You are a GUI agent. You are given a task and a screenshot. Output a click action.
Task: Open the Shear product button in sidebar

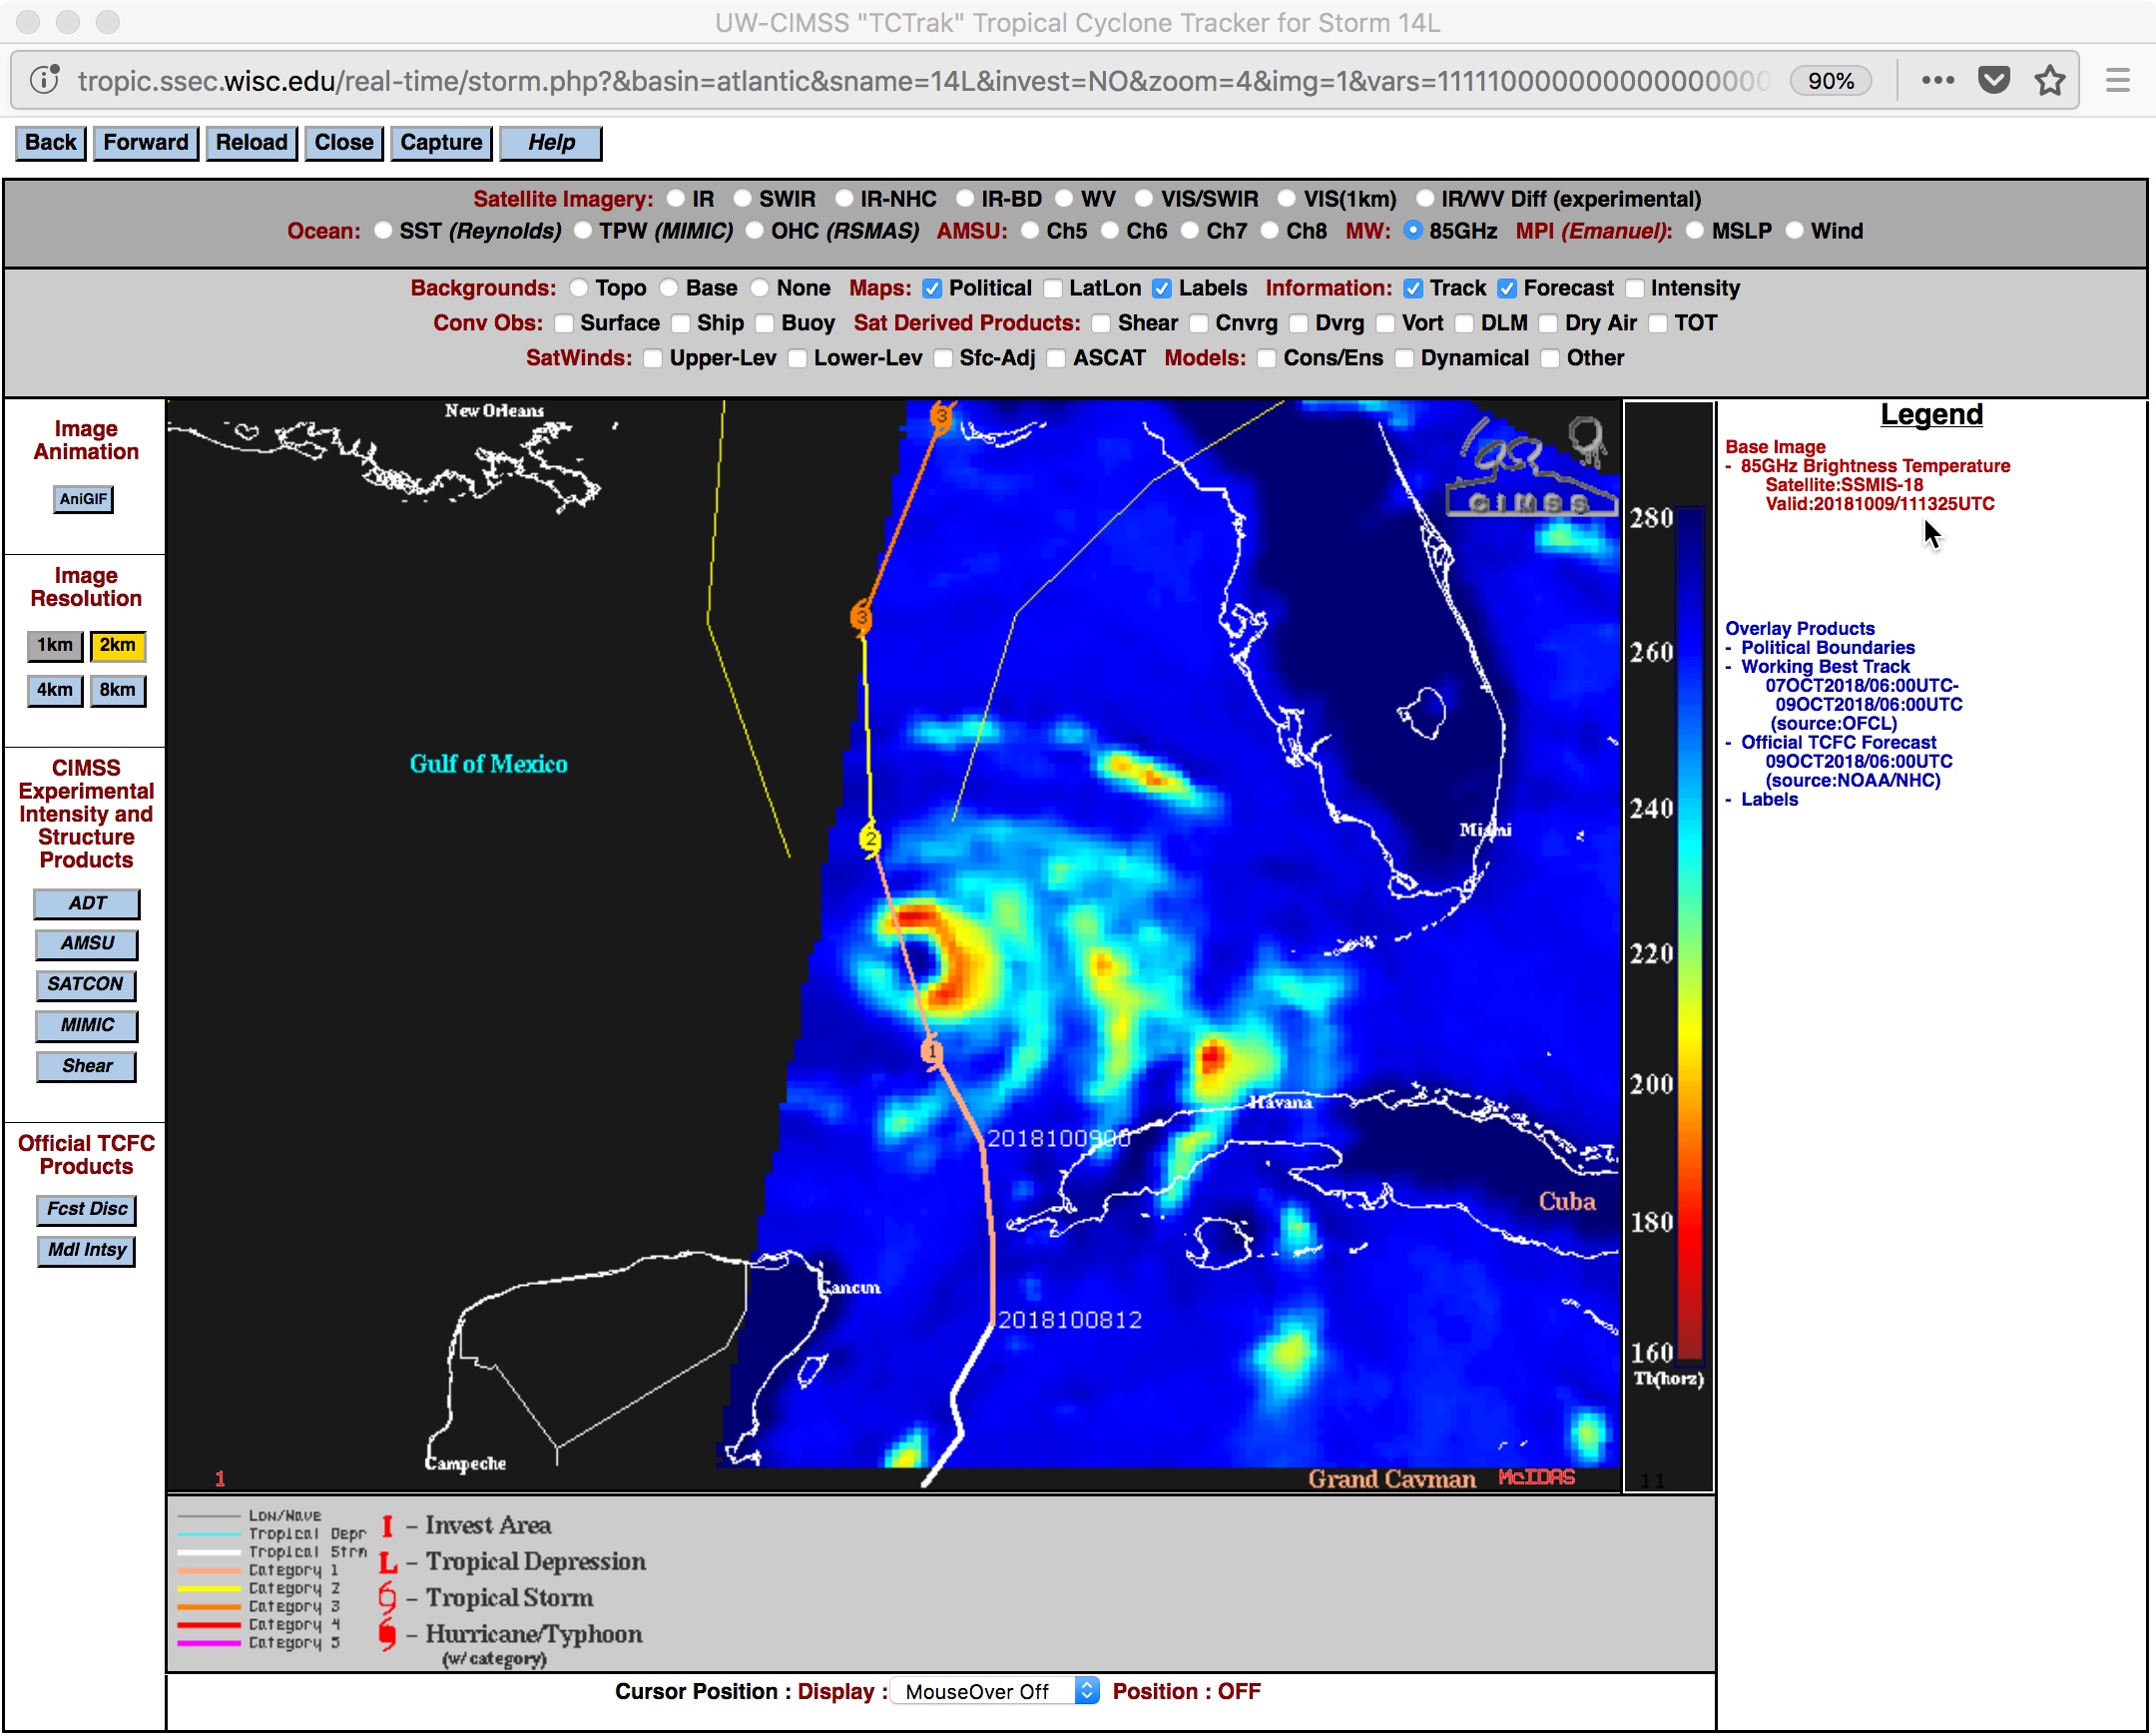(87, 1067)
